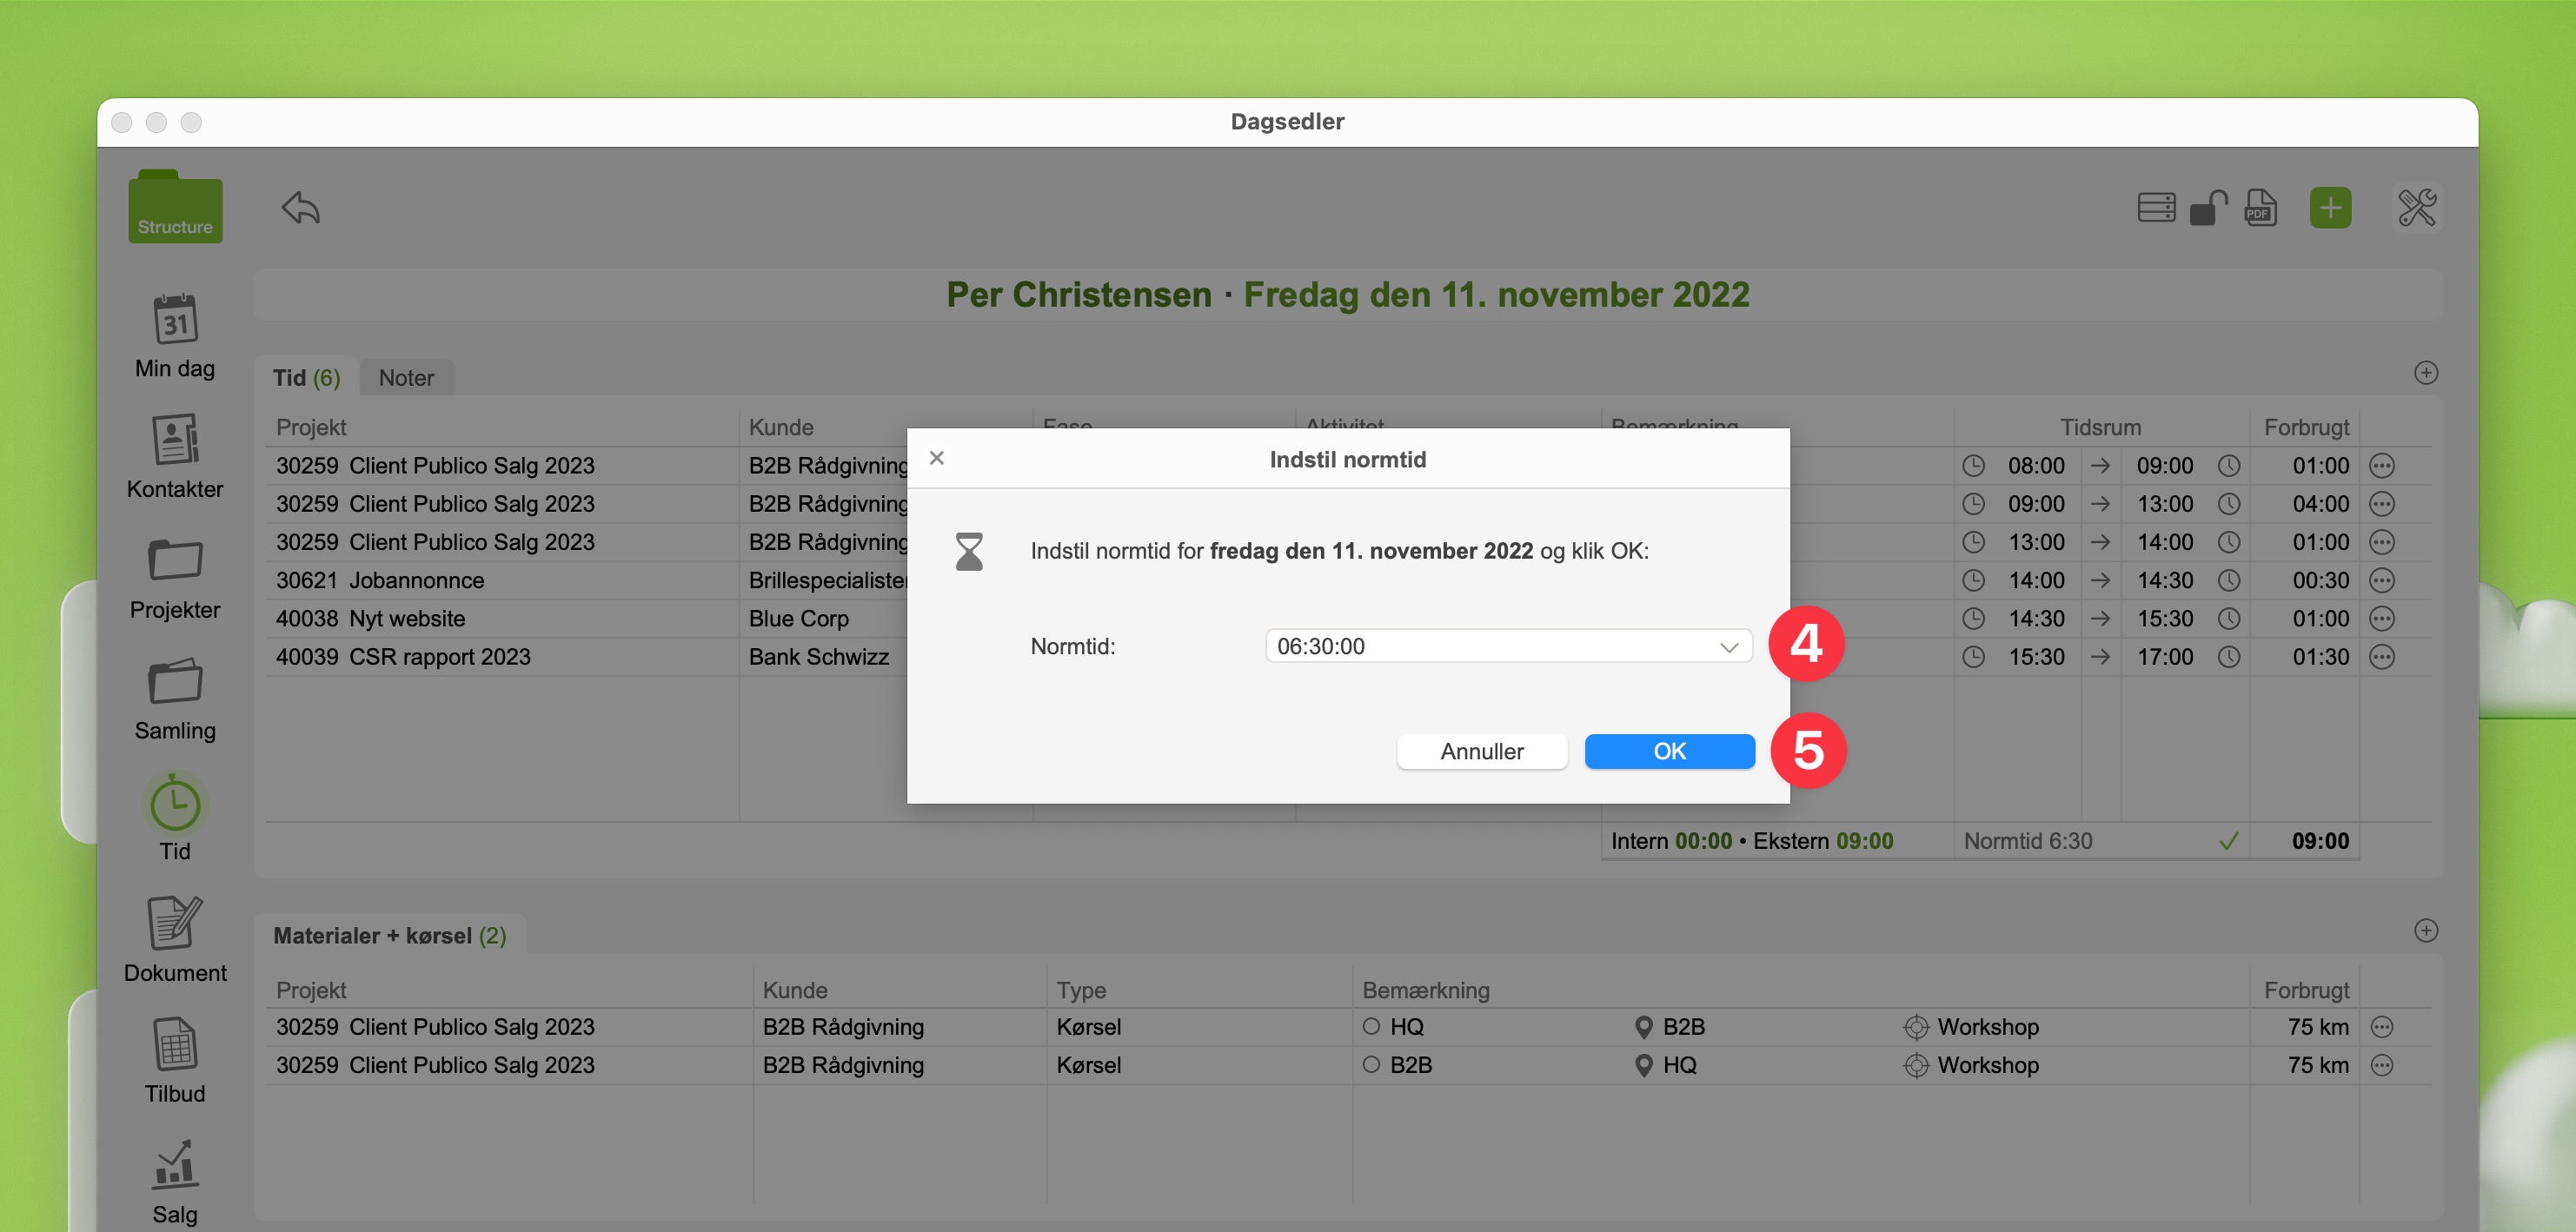Switch to the Noter tab
The image size is (2576, 1232).
[x=406, y=378]
